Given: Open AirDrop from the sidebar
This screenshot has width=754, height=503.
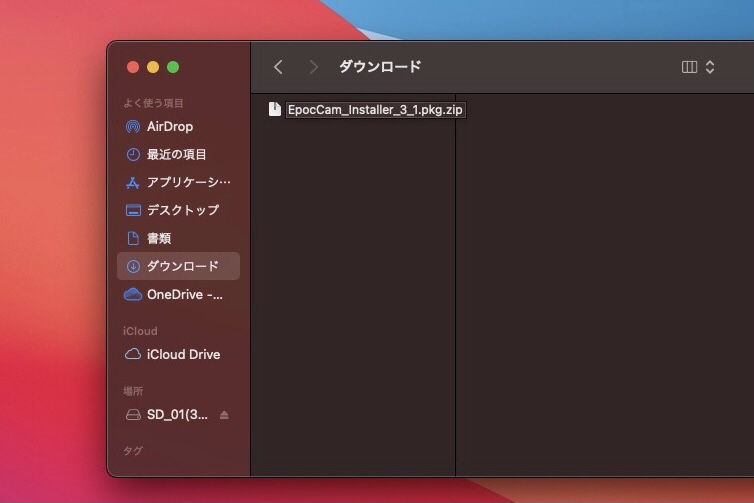Looking at the screenshot, I should (178, 126).
